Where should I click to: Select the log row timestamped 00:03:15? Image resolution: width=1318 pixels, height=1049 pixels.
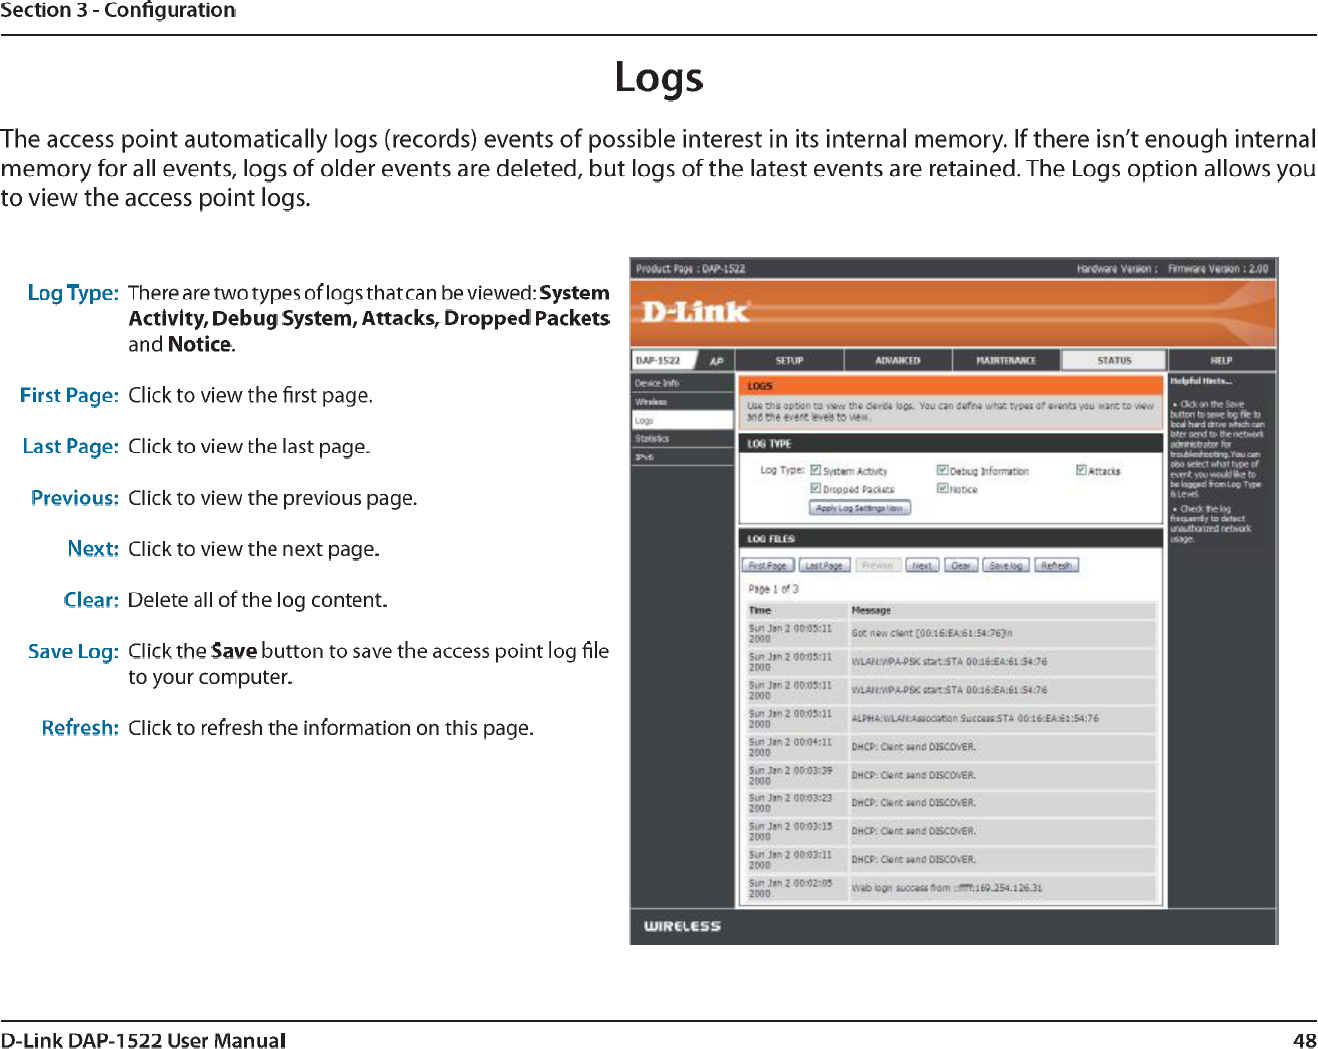click(952, 831)
